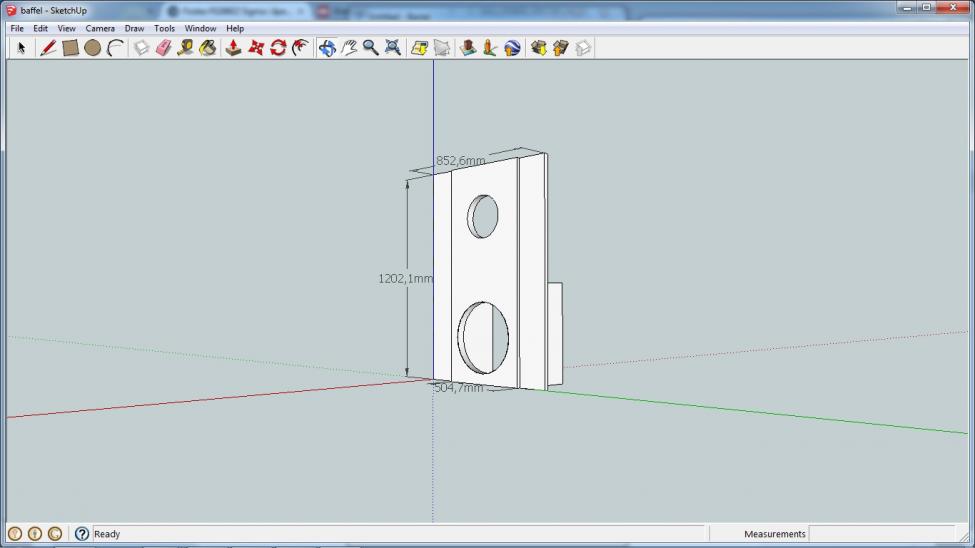The height and width of the screenshot is (548, 975).
Task: Click the Zoom magnifier tool
Action: pyautogui.click(x=370, y=48)
